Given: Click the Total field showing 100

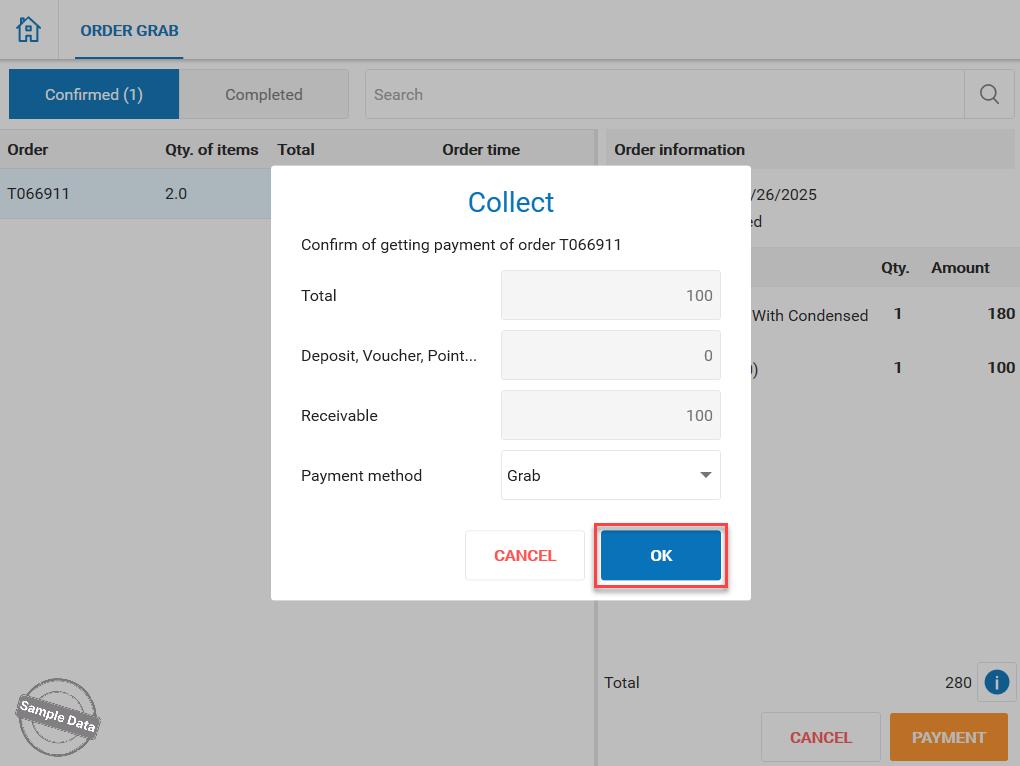Looking at the screenshot, I should tap(610, 295).
